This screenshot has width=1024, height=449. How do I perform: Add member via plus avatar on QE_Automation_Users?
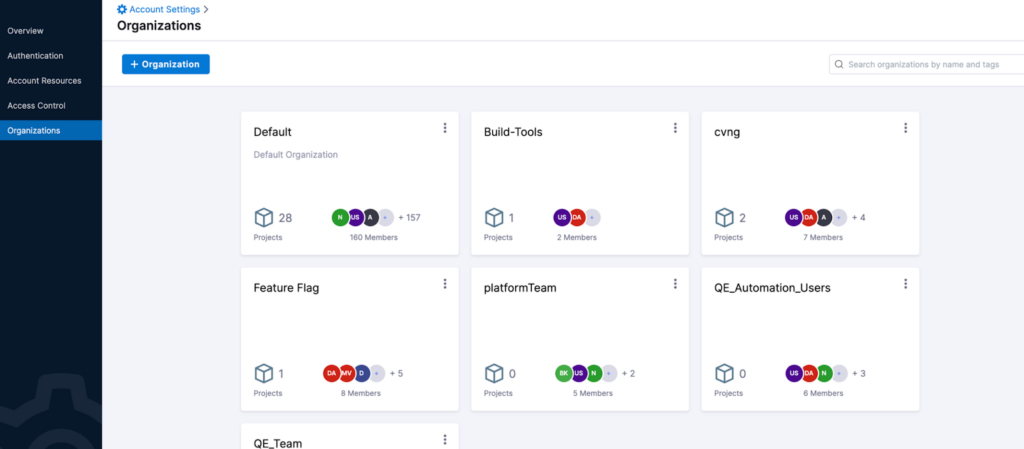(x=839, y=373)
